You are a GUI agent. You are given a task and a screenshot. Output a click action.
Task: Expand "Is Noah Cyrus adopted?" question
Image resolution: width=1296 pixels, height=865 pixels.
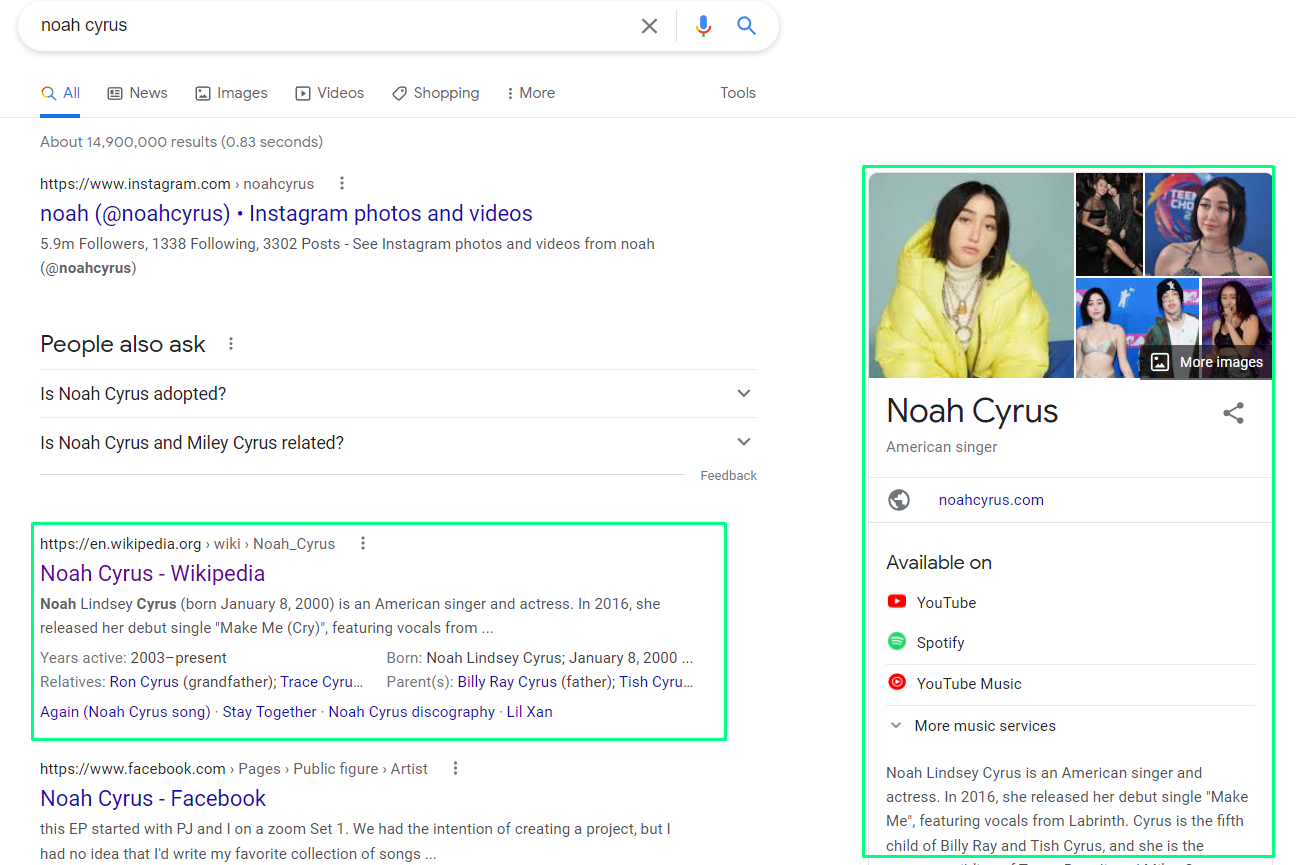click(x=398, y=394)
